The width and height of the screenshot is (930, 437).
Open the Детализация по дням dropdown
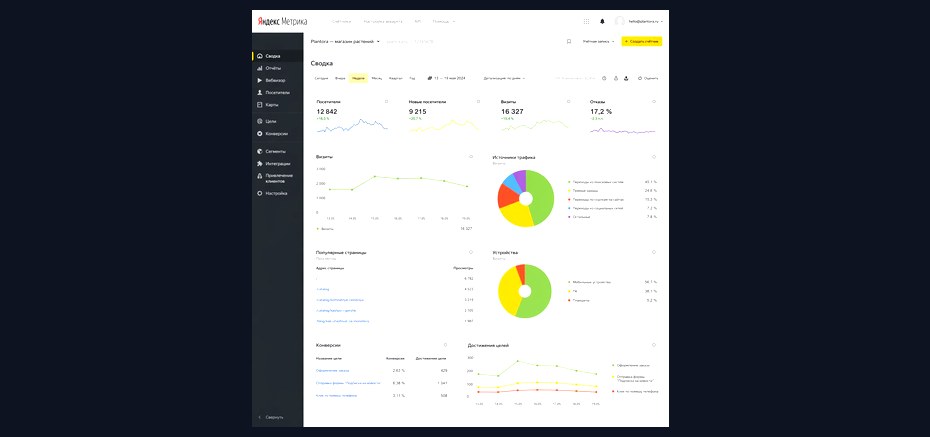coord(504,78)
